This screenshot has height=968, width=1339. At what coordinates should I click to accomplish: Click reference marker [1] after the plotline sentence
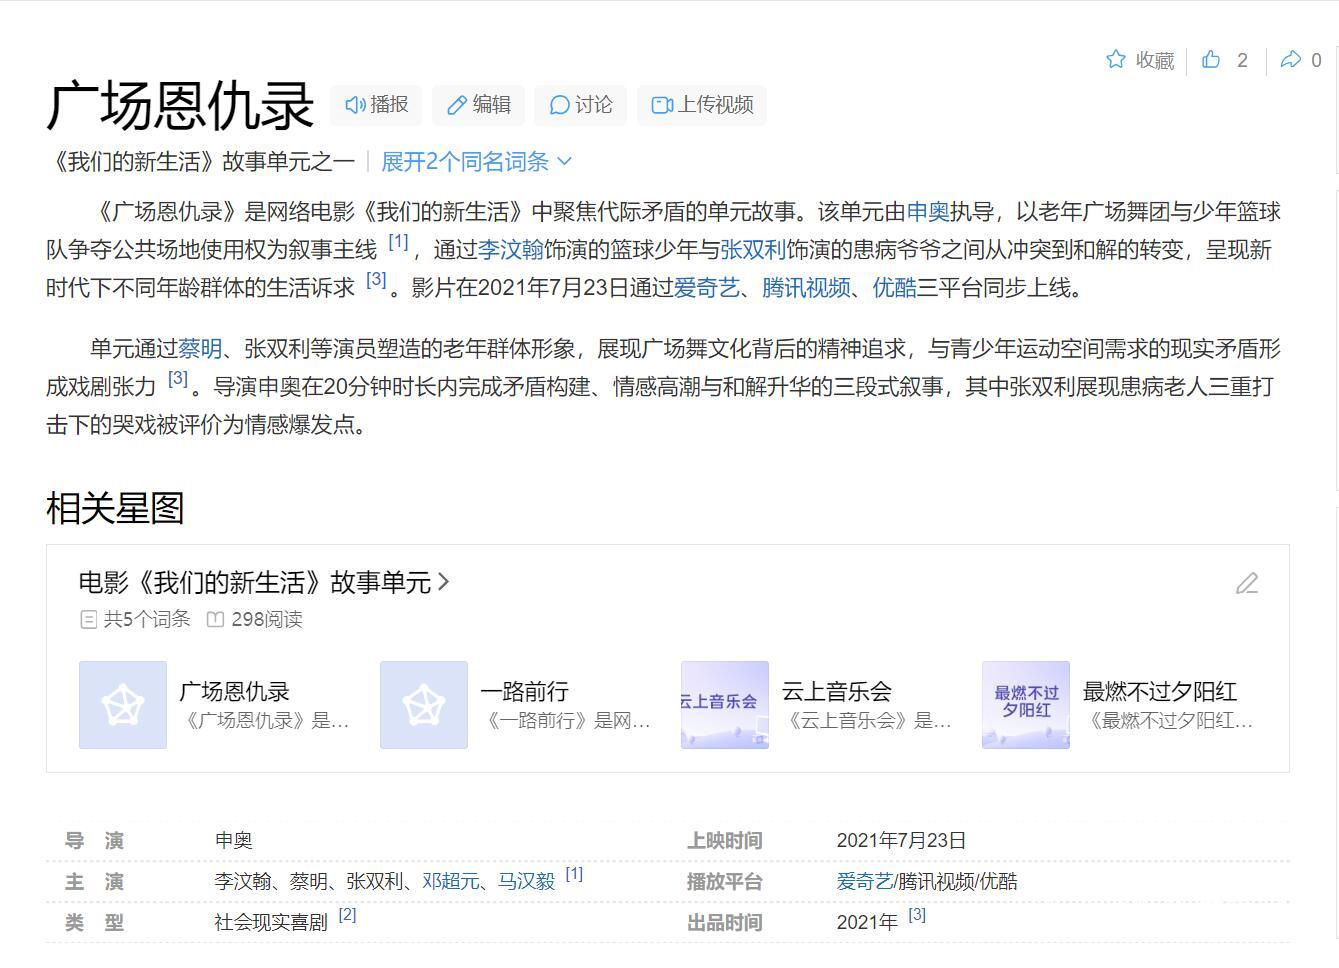click(x=397, y=240)
